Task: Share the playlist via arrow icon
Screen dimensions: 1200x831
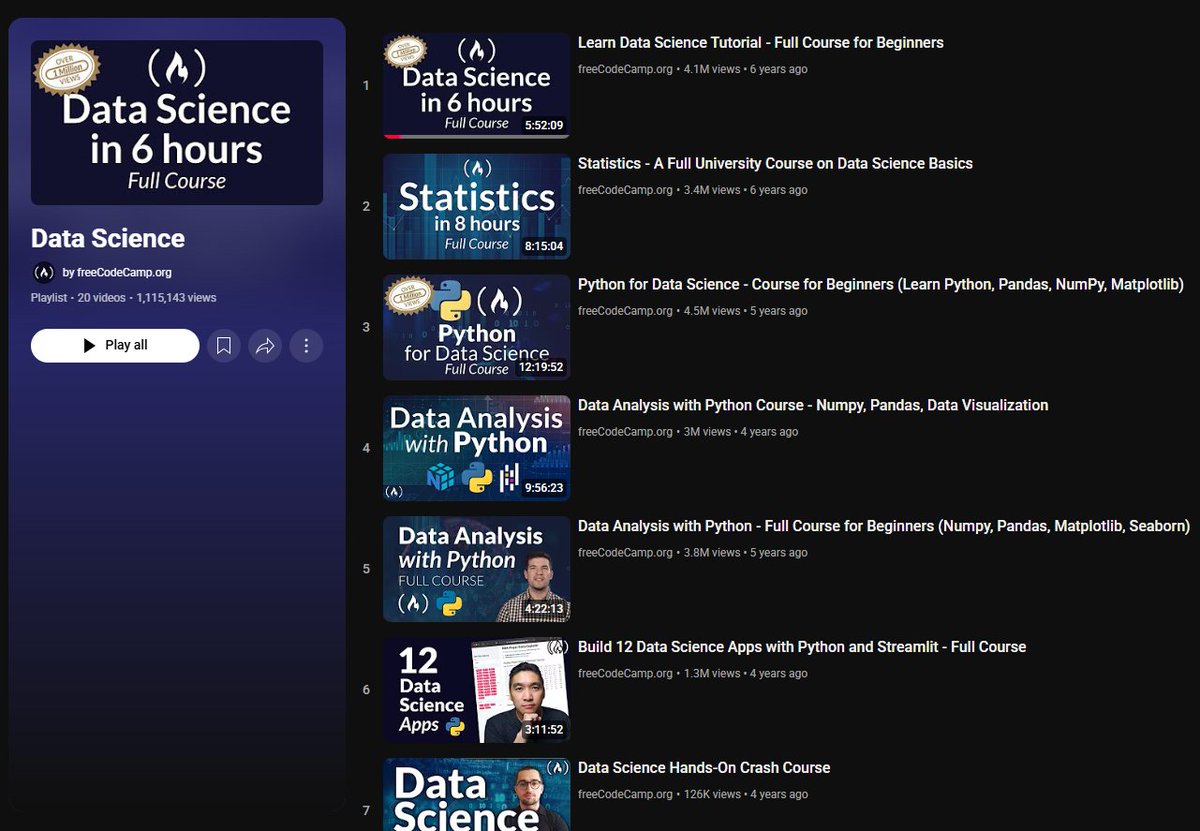Action: pyautogui.click(x=265, y=346)
